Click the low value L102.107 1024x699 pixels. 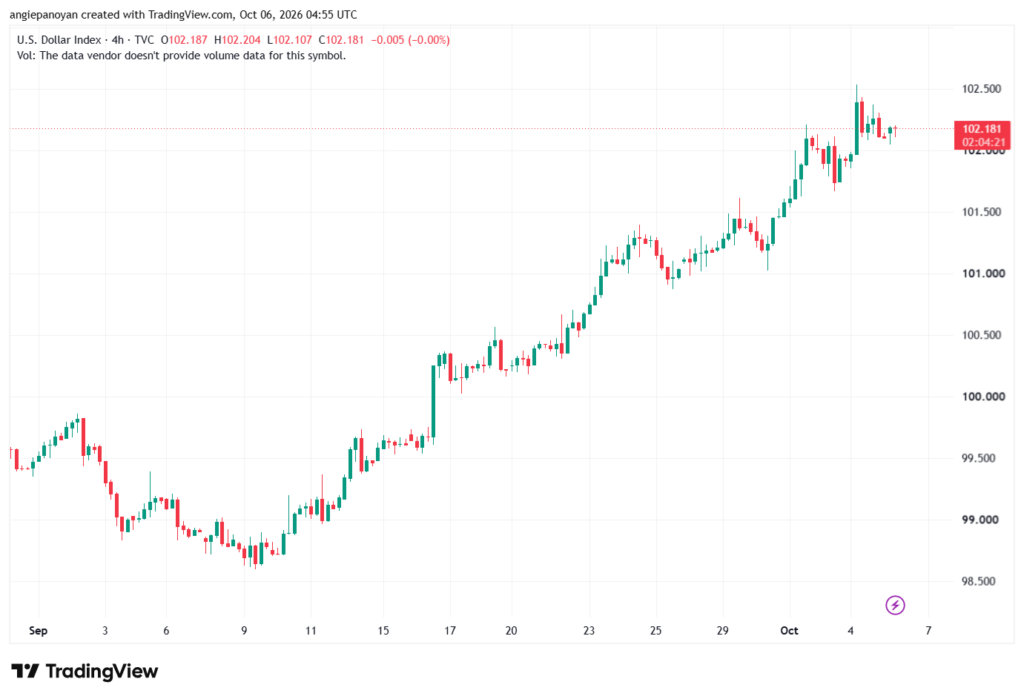[289, 40]
